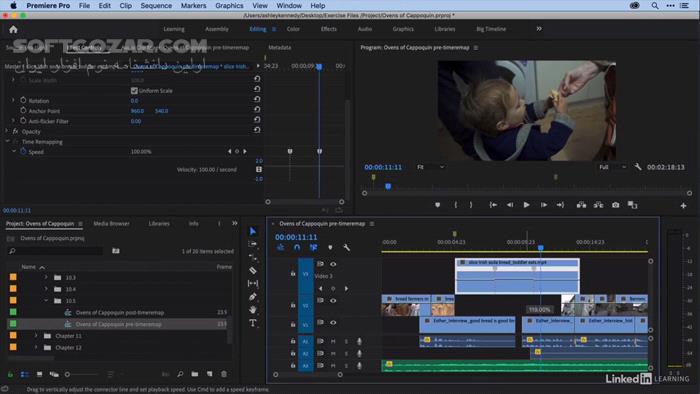Show more workspaces with double chevron
The width and height of the screenshot is (700, 394).
[x=539, y=29]
